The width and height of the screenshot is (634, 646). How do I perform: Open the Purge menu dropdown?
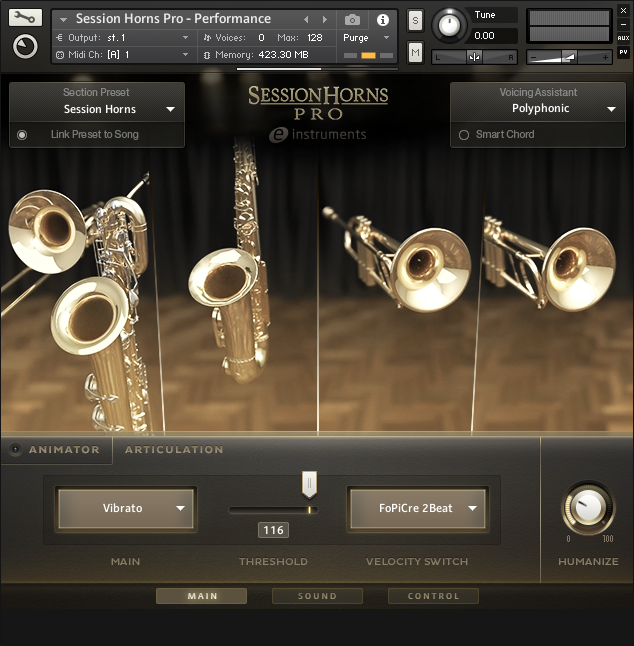366,38
